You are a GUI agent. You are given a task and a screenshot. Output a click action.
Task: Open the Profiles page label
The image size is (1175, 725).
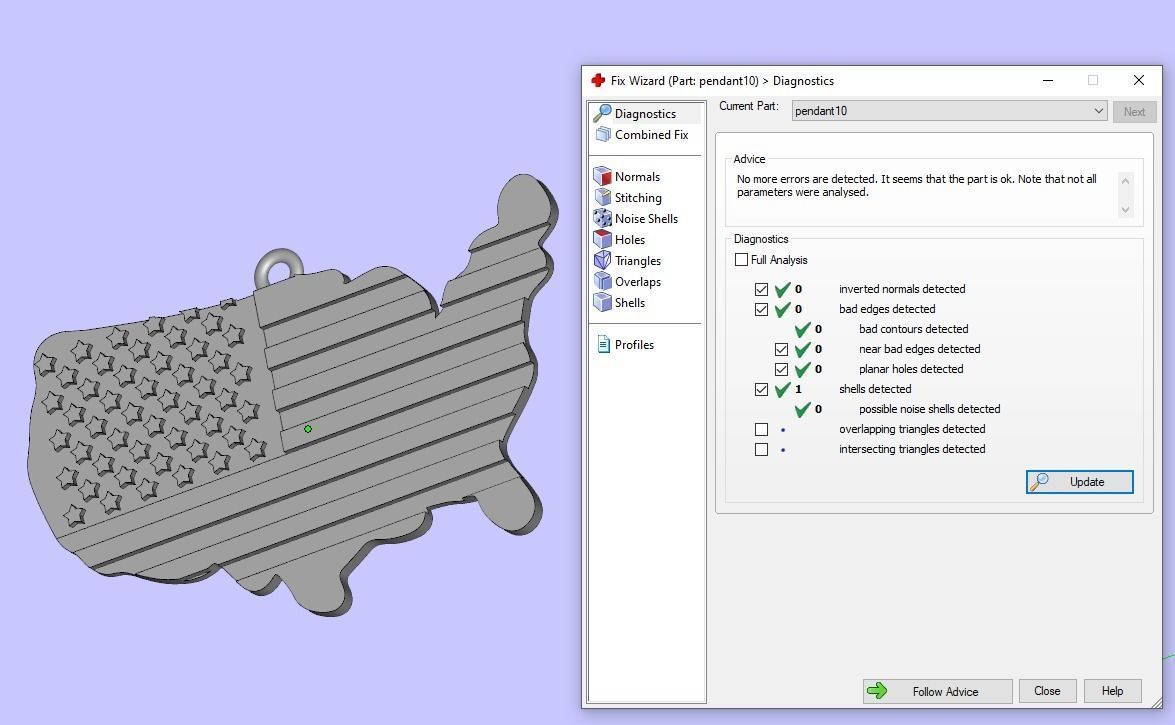pos(634,345)
